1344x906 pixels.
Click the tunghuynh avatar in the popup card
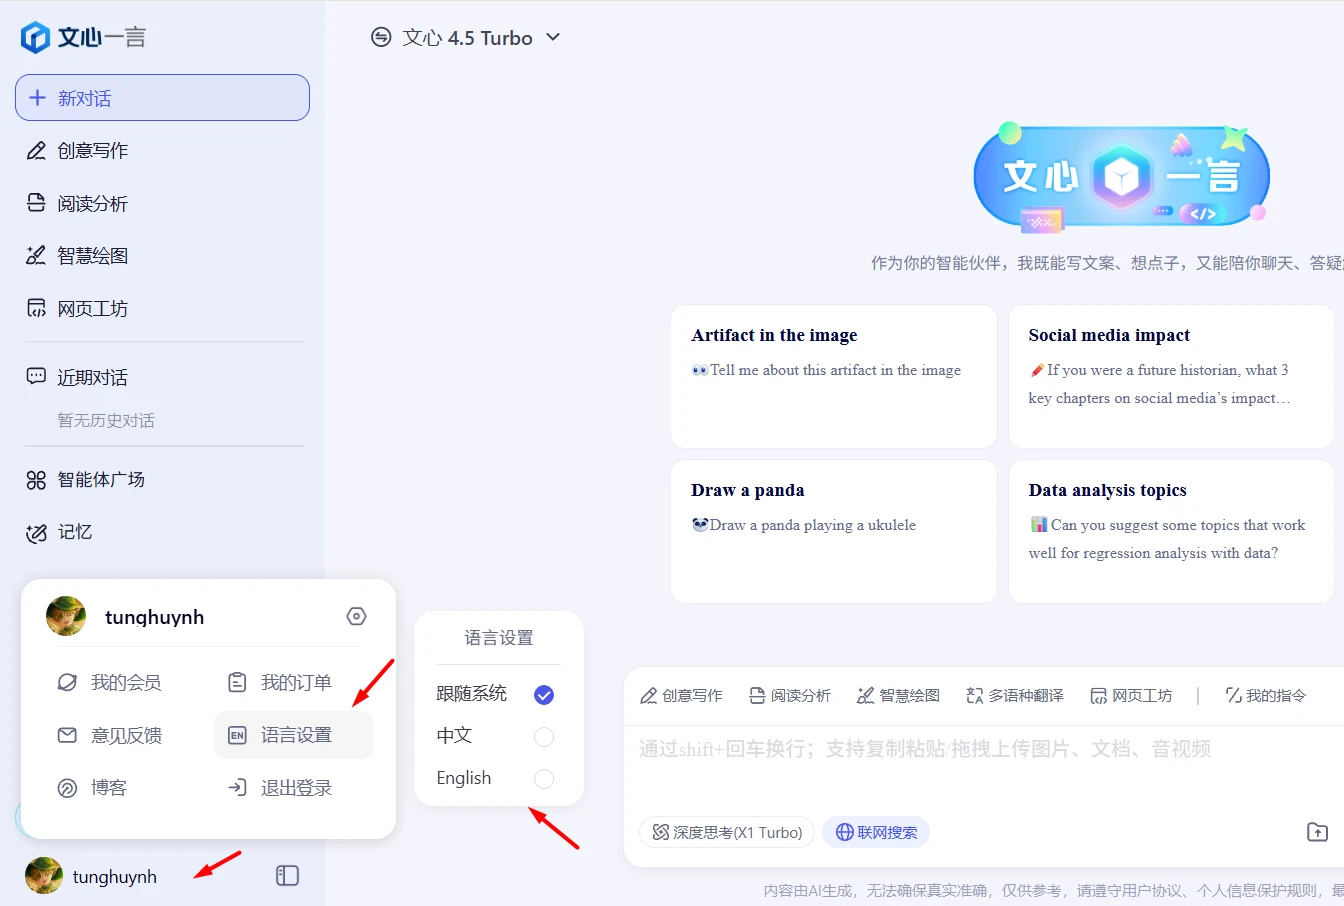click(66, 617)
